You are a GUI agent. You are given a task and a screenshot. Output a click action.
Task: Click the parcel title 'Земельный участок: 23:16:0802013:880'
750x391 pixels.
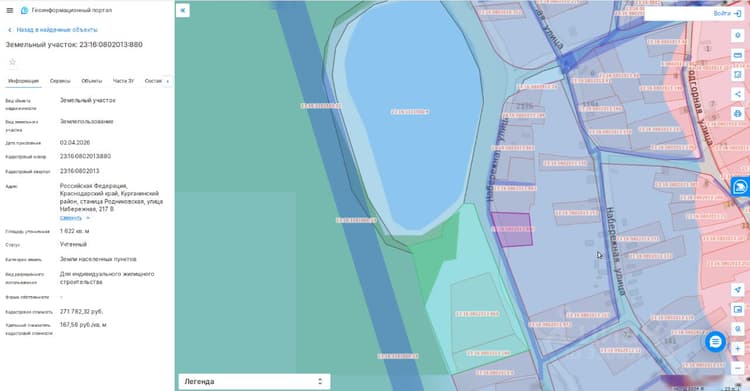74,45
